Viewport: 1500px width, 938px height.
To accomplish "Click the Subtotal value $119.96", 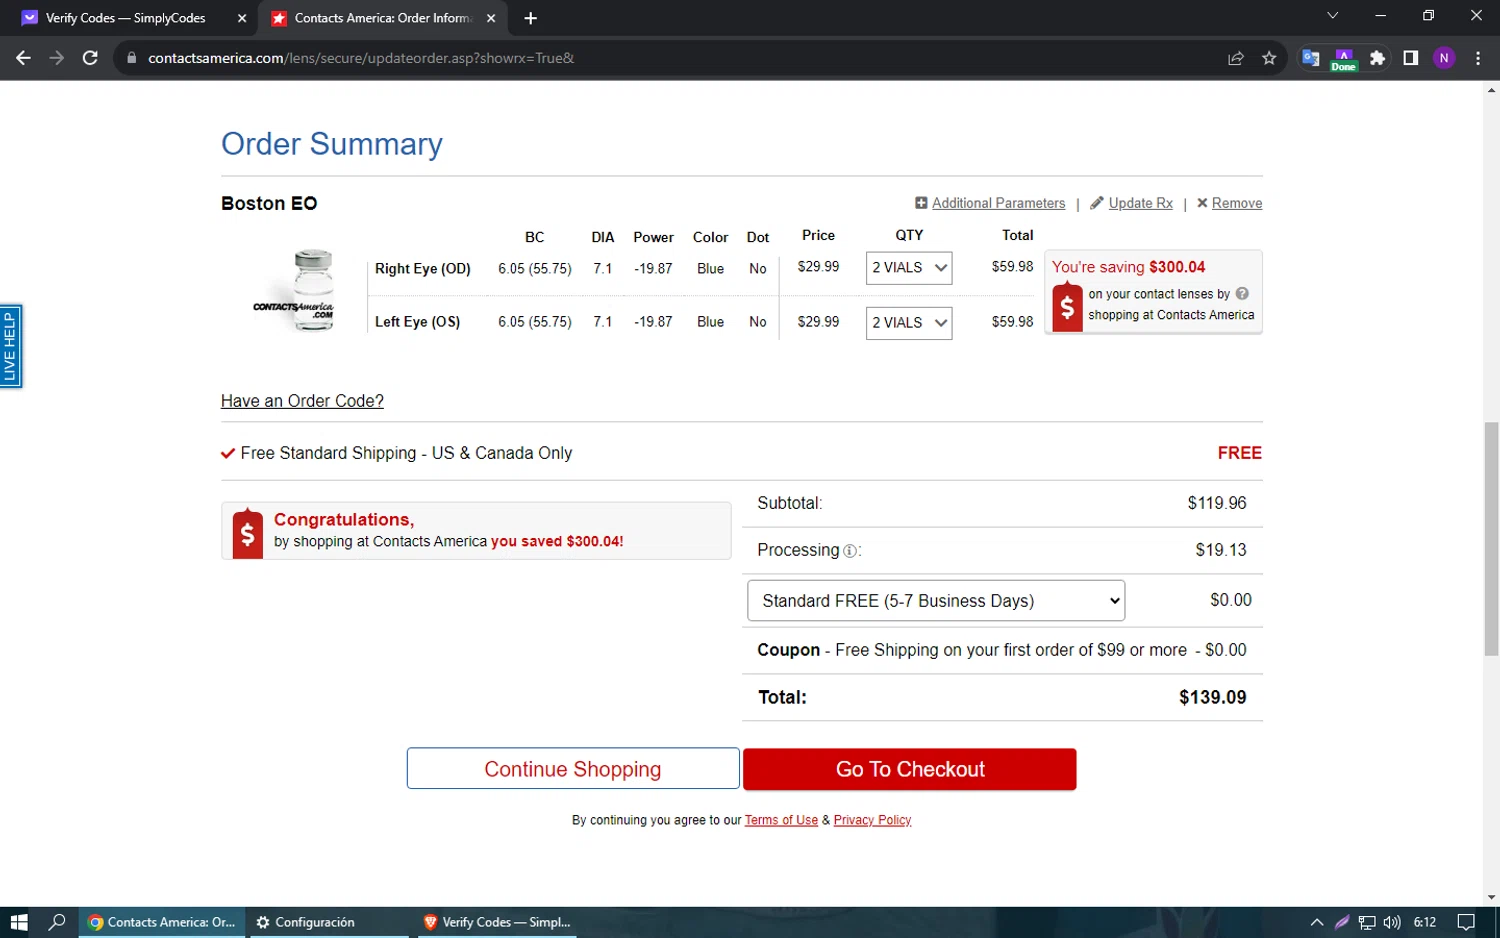I will 1217,503.
